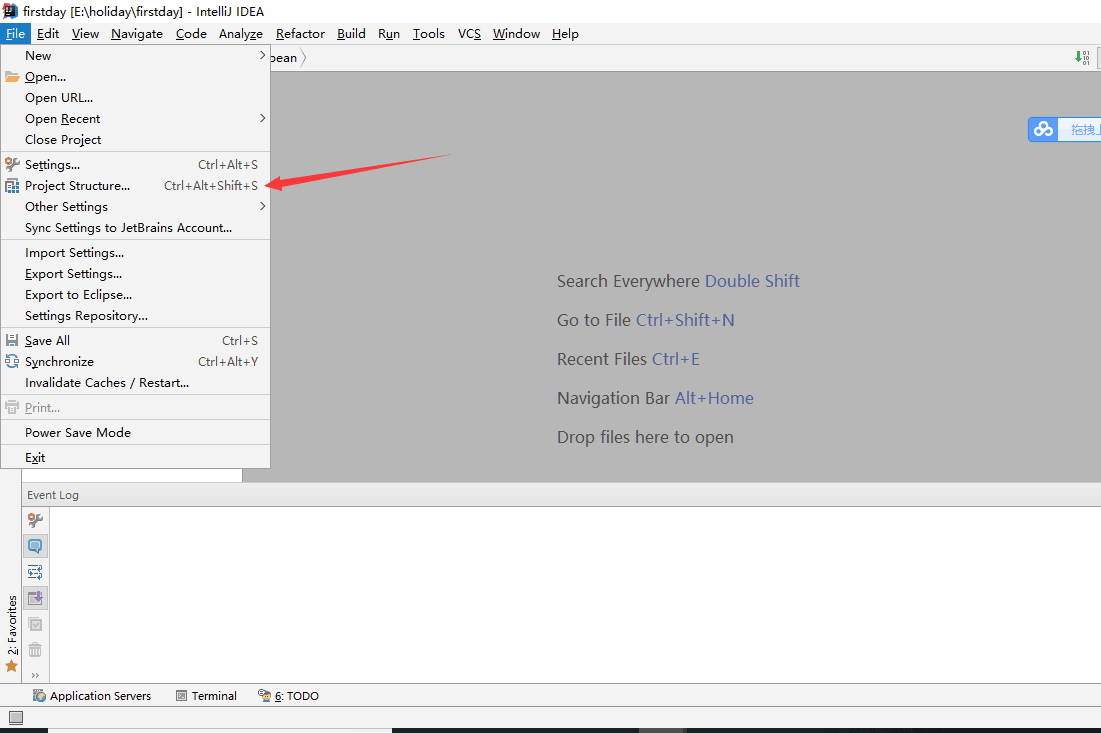The height and width of the screenshot is (733, 1101).
Task: Open the 6: TODO tool window
Action: pyautogui.click(x=289, y=696)
